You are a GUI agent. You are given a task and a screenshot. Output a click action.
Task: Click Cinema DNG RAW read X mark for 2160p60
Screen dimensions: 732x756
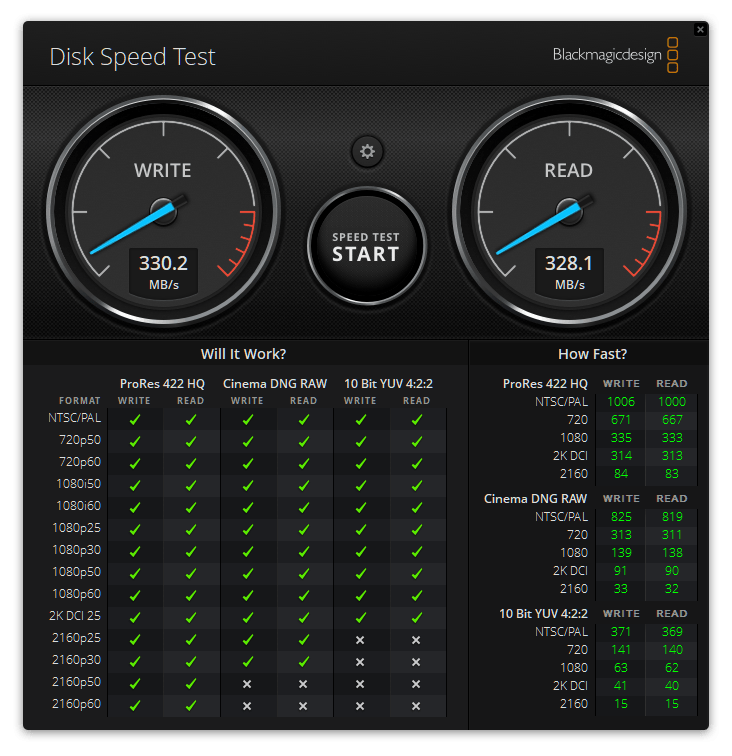(x=303, y=706)
